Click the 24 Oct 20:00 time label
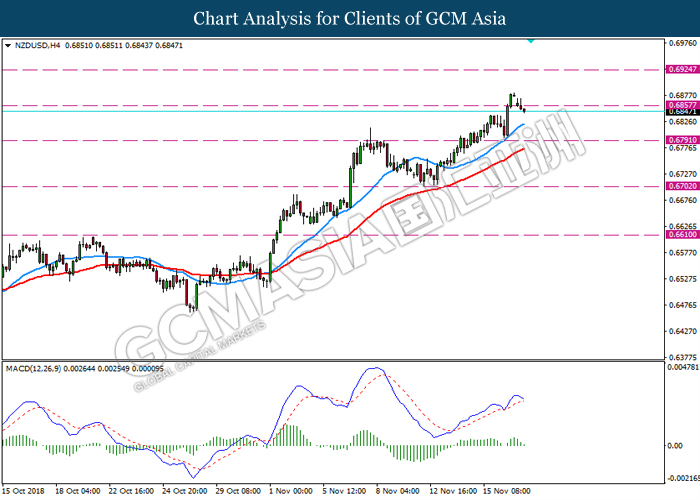This screenshot has width=700, height=500. 185,491
